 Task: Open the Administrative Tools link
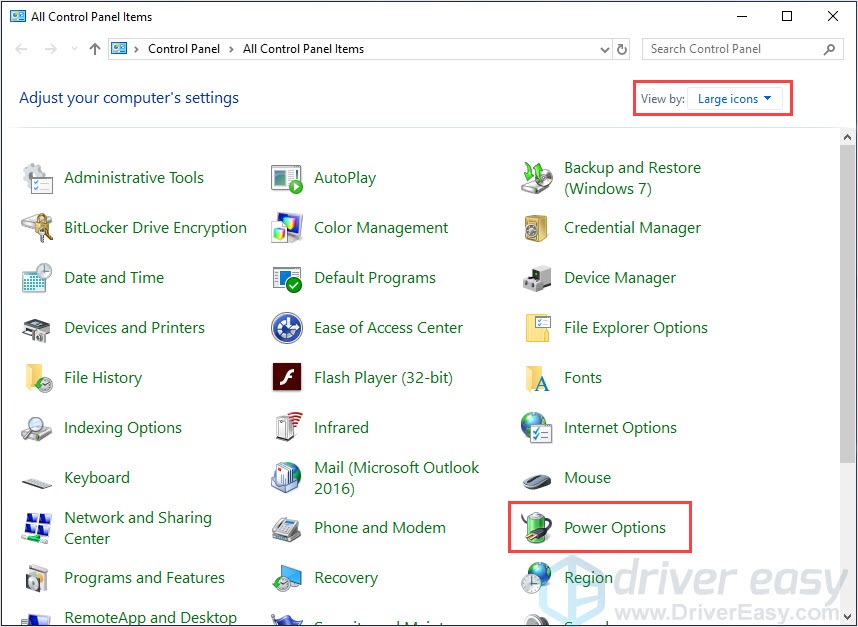click(x=134, y=178)
